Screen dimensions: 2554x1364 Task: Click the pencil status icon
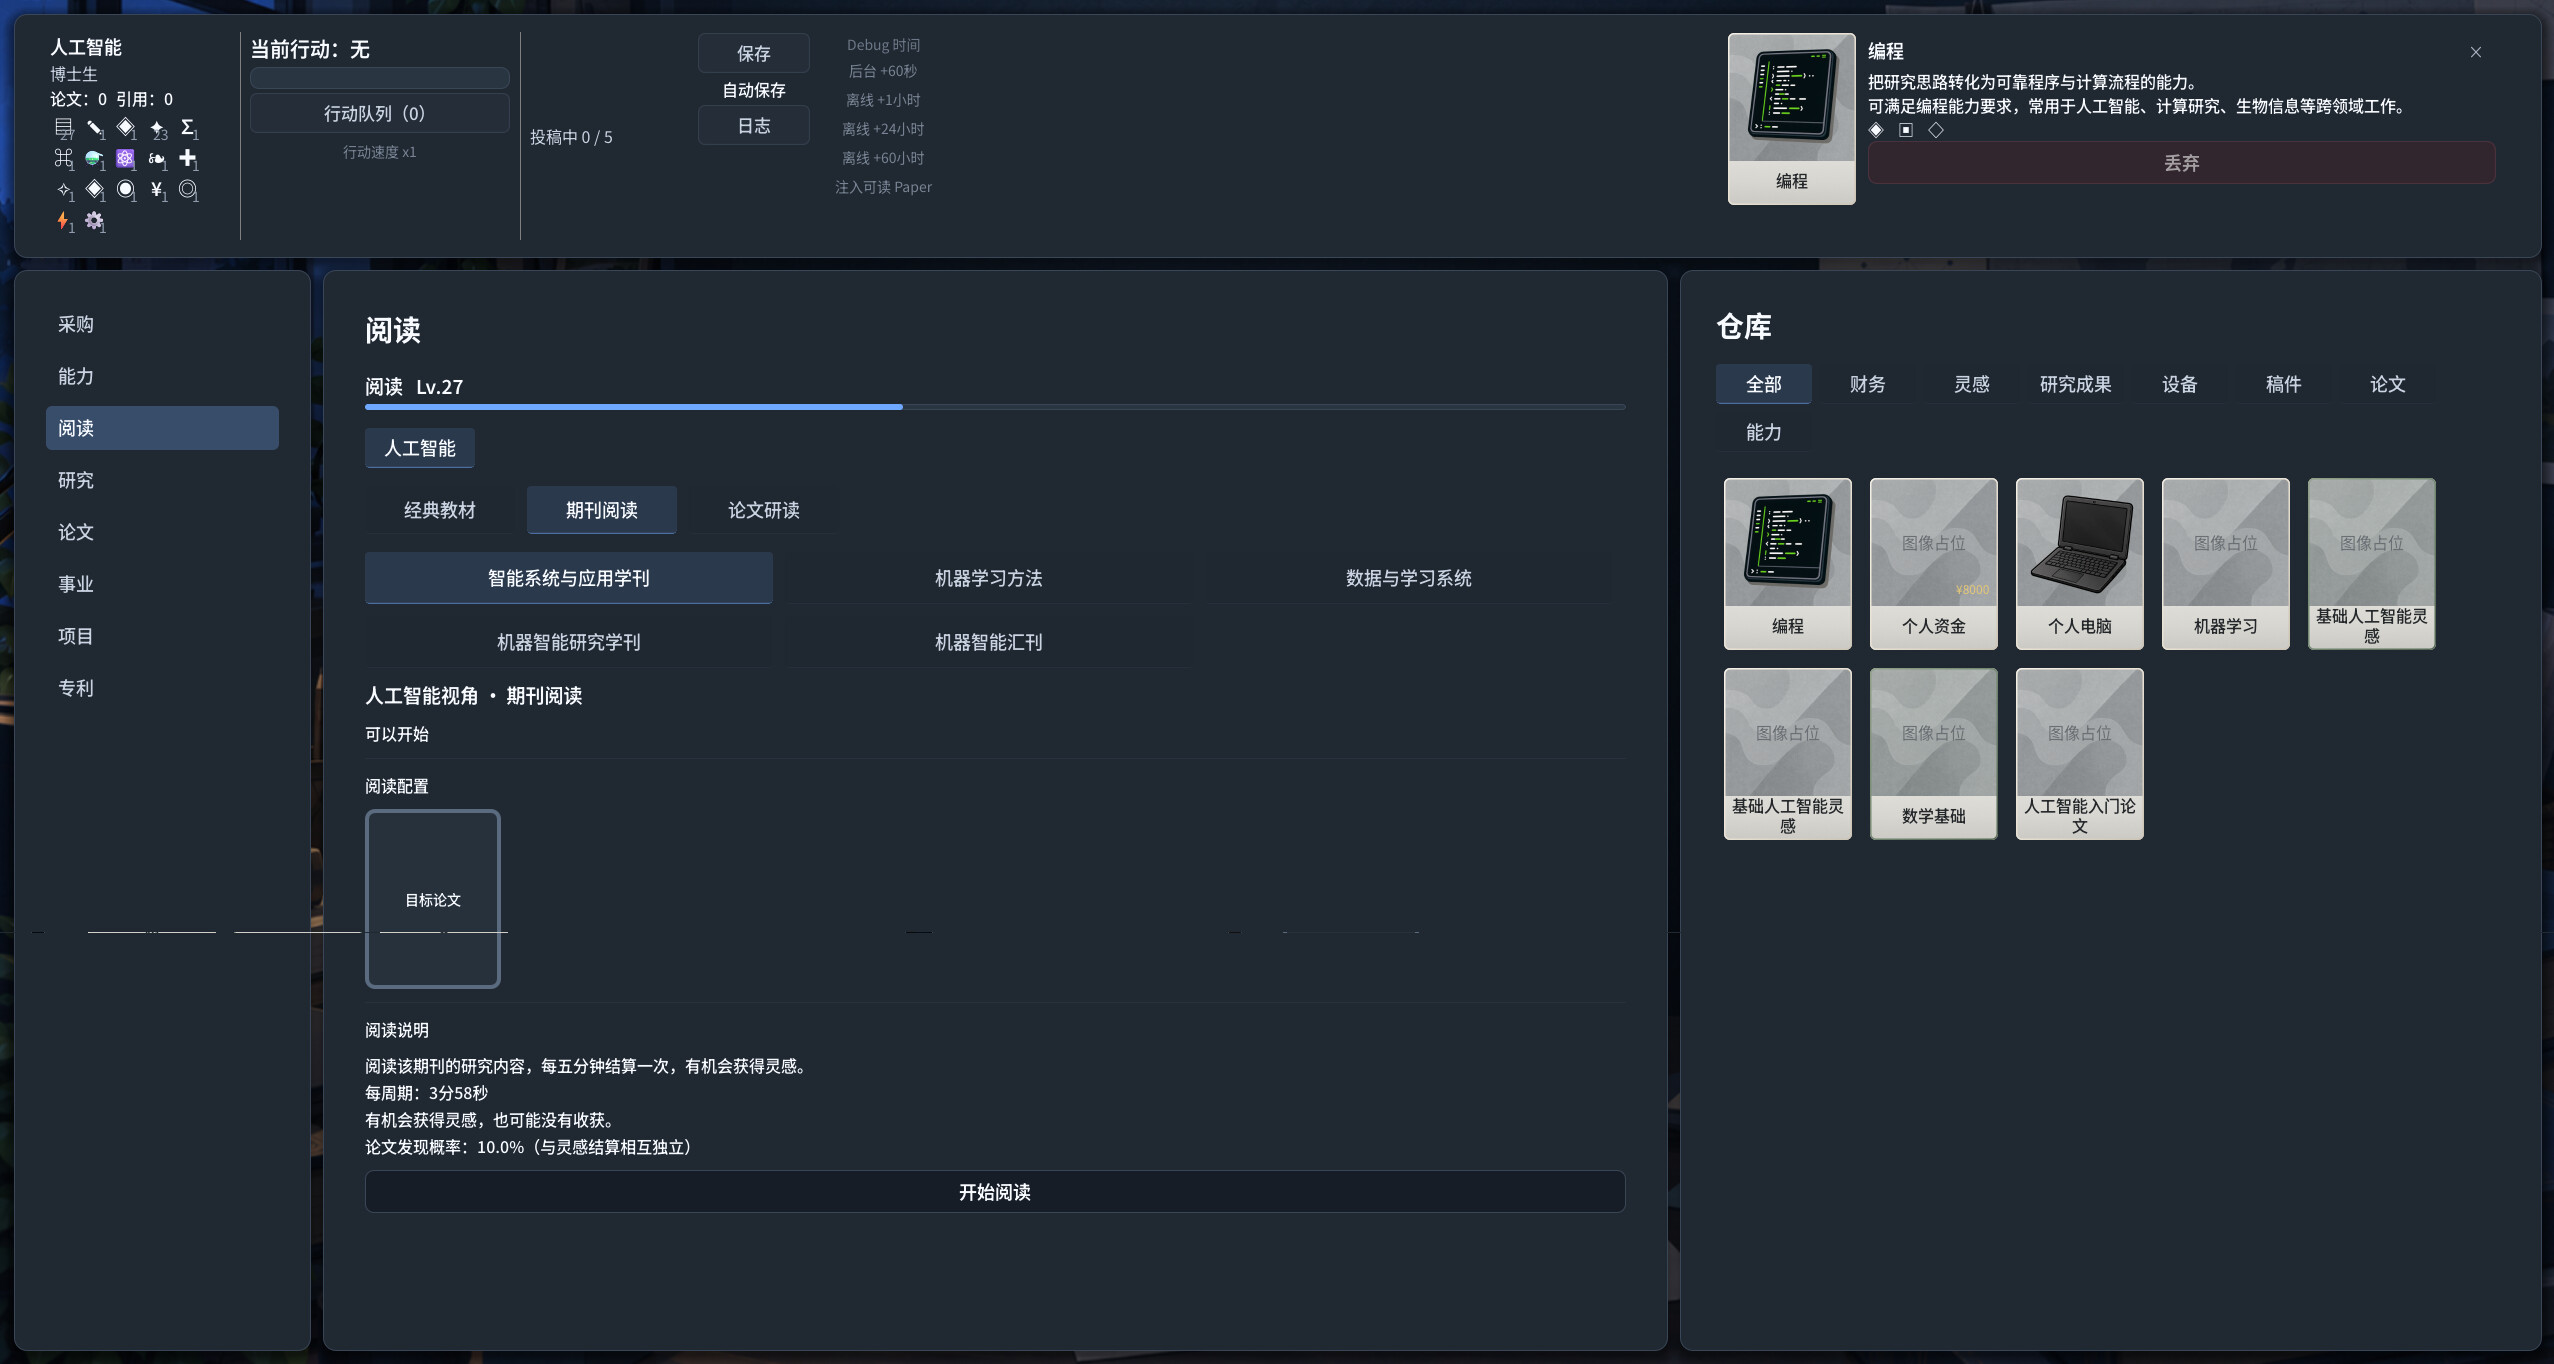pyautogui.click(x=94, y=127)
